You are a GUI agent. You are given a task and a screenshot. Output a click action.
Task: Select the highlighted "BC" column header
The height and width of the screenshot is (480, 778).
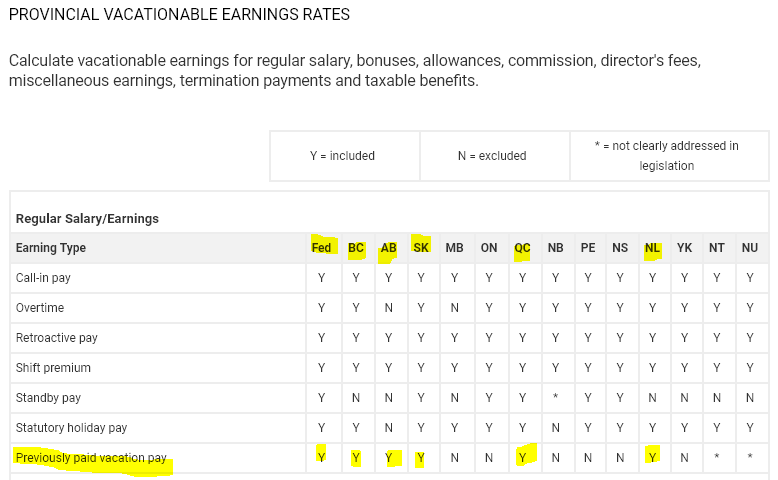356,248
